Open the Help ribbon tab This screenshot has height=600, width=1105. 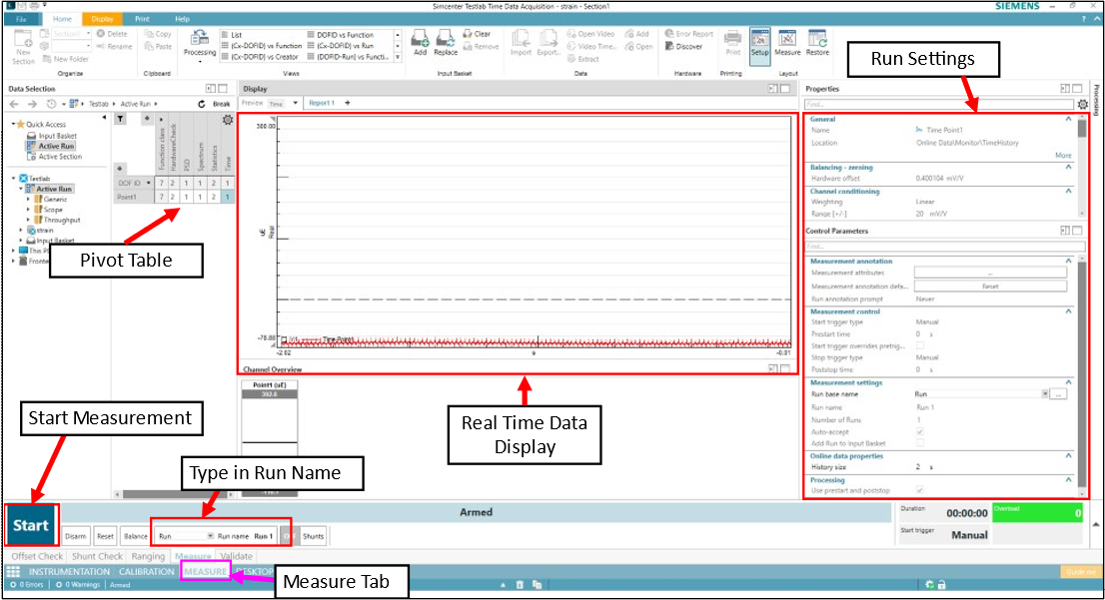[182, 19]
